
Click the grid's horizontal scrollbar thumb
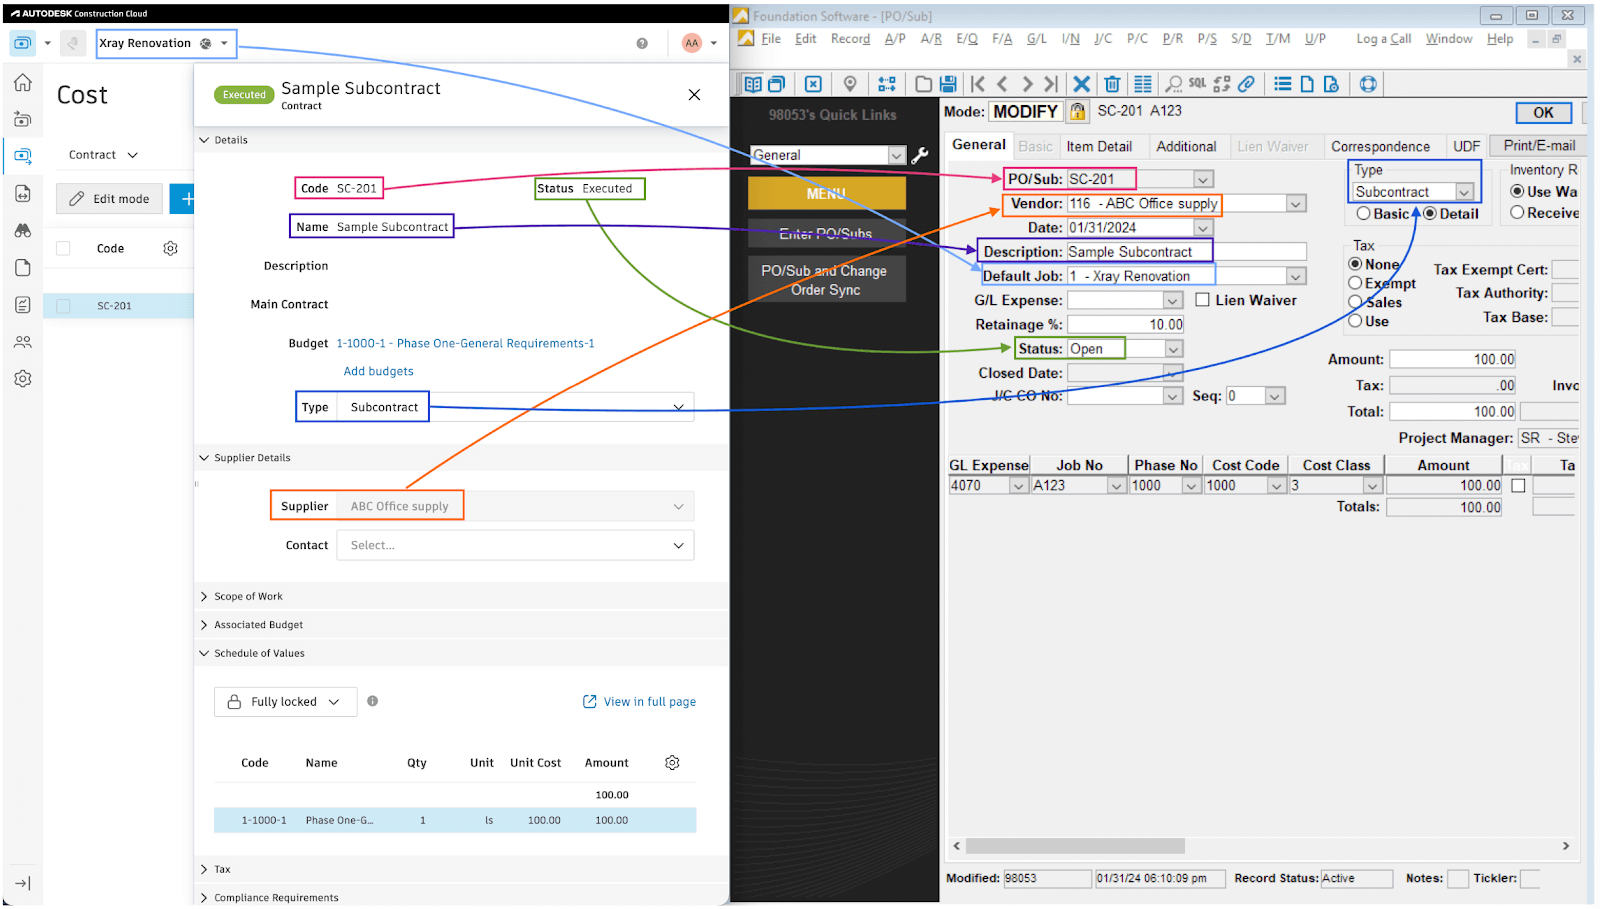(x=1075, y=846)
